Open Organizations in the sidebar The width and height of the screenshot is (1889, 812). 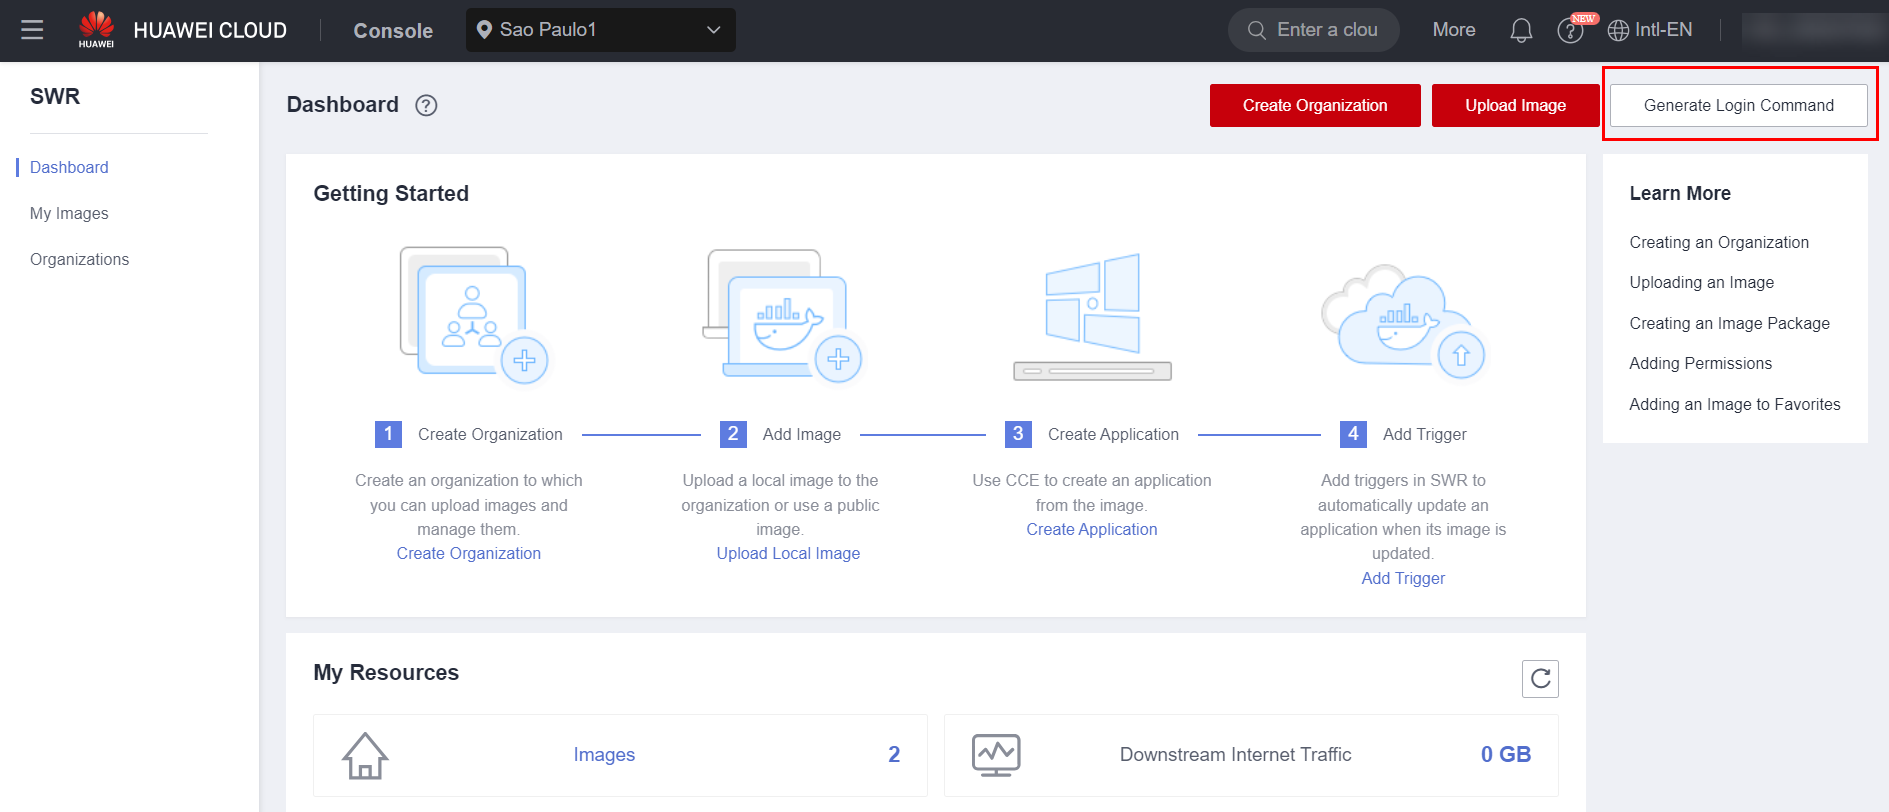tap(79, 259)
